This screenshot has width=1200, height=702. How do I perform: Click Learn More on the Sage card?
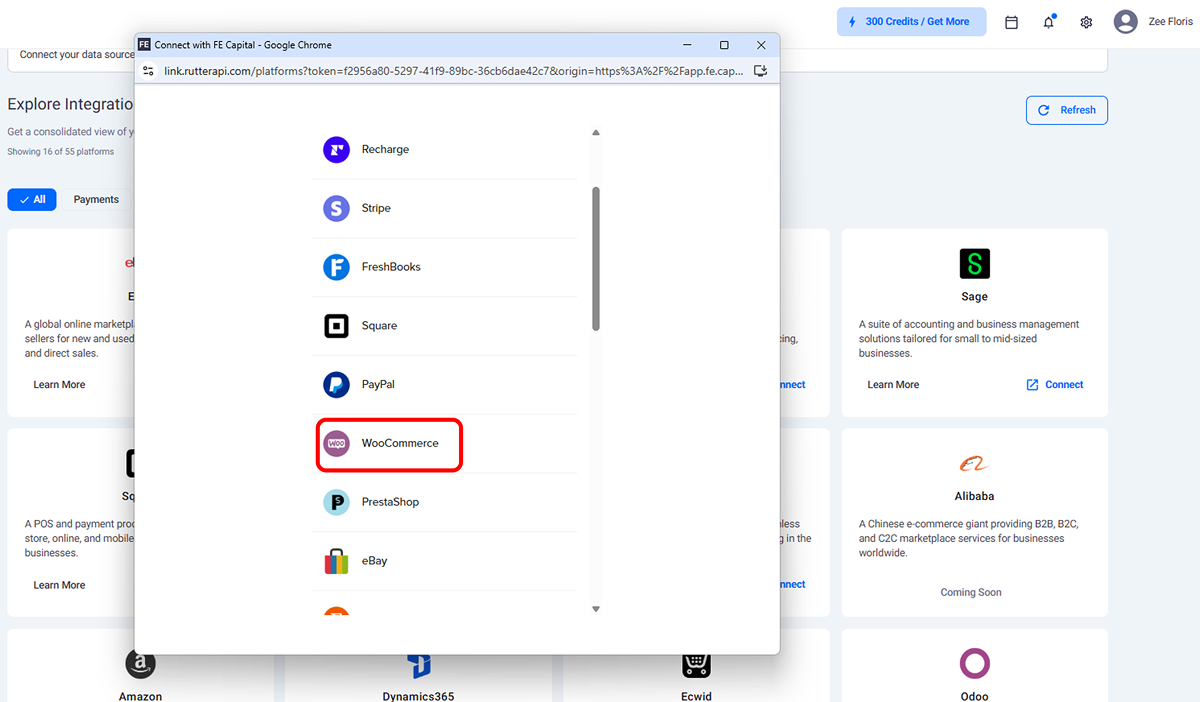tap(893, 385)
